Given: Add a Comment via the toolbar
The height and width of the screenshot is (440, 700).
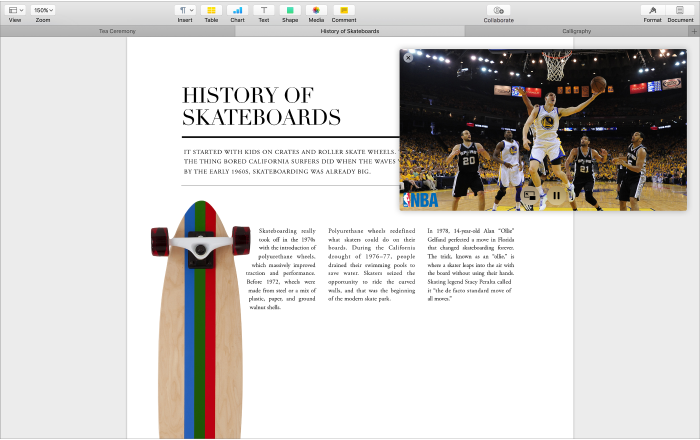Looking at the screenshot, I should click(x=343, y=10).
